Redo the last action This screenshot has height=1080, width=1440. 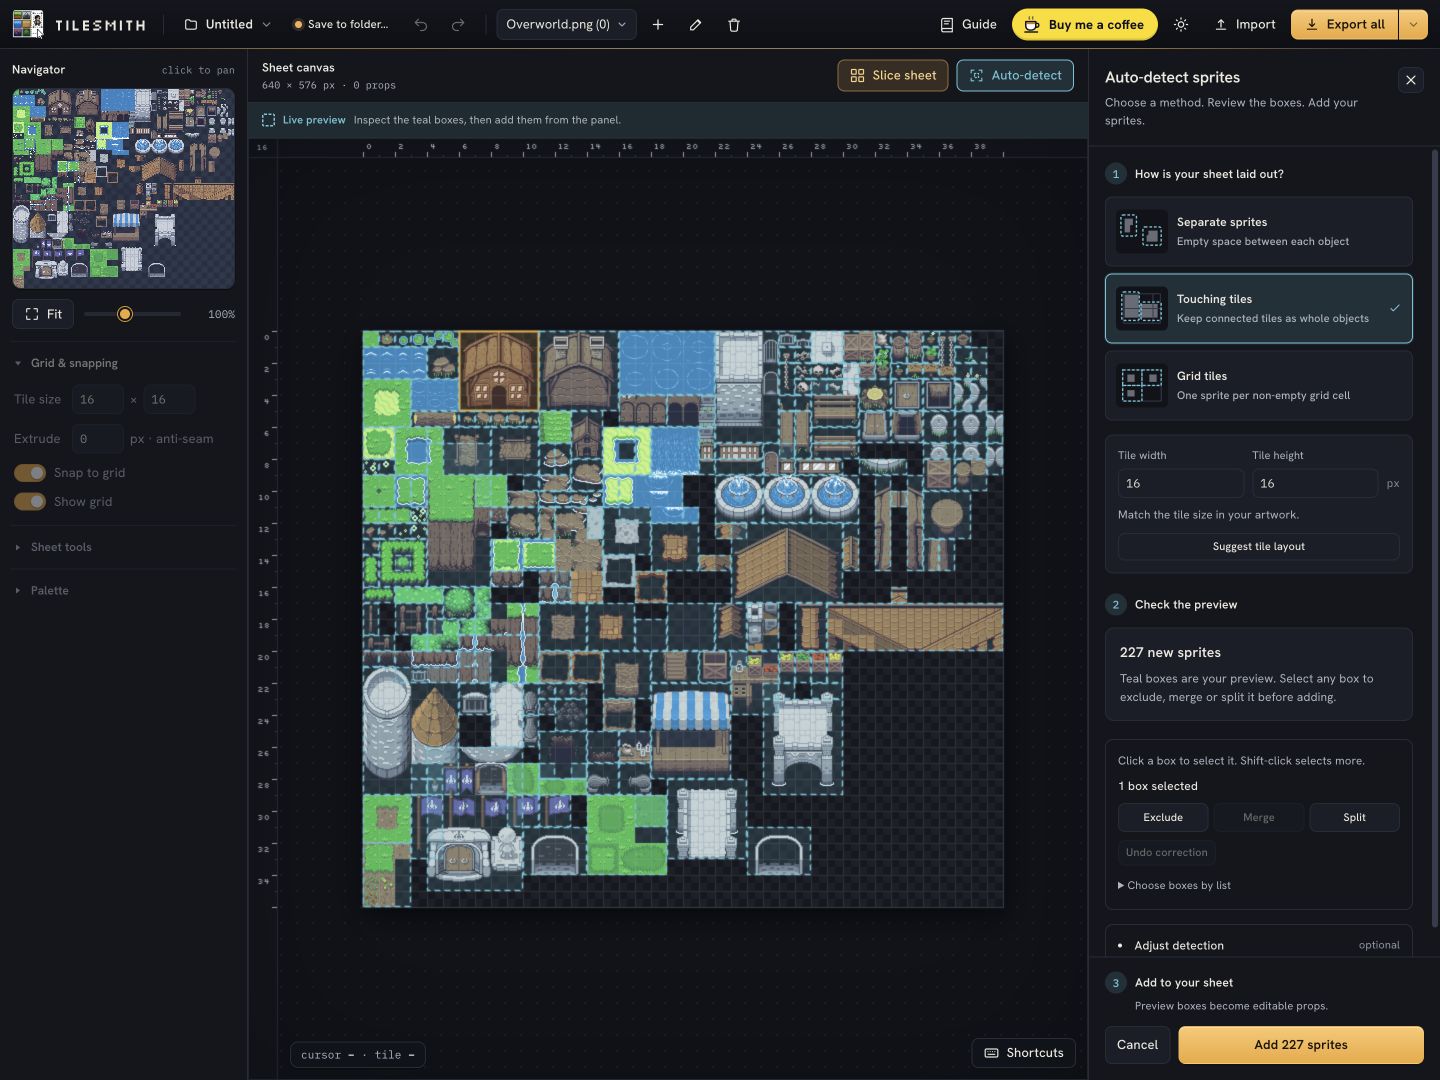tap(458, 24)
